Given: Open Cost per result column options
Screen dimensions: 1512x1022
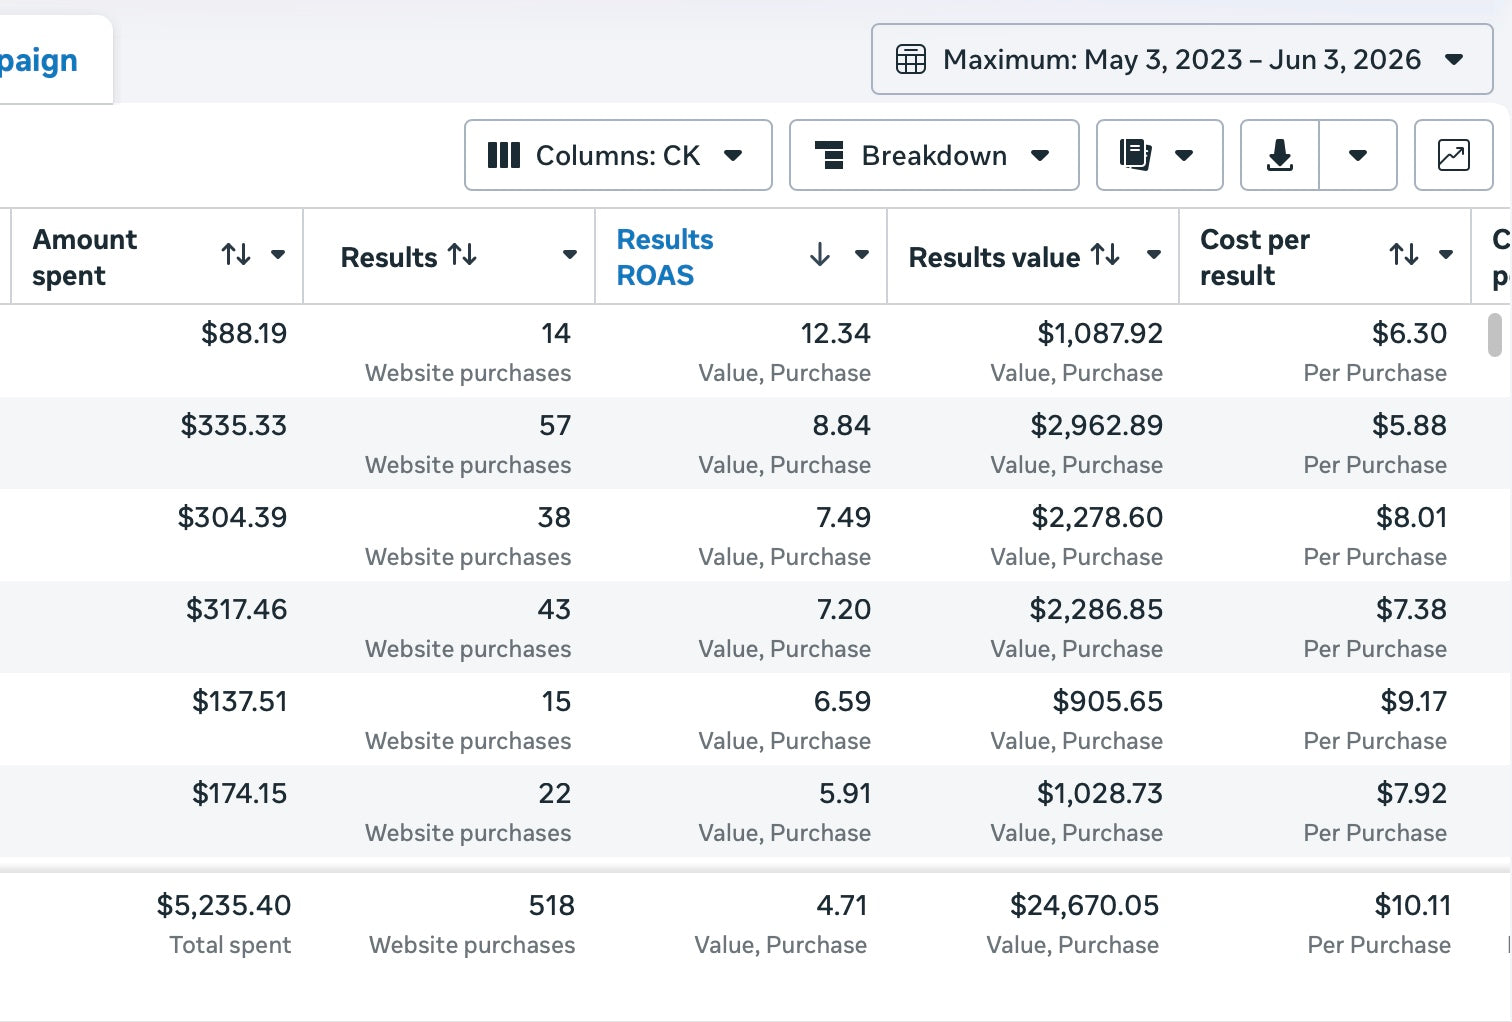Looking at the screenshot, I should coord(1446,255).
